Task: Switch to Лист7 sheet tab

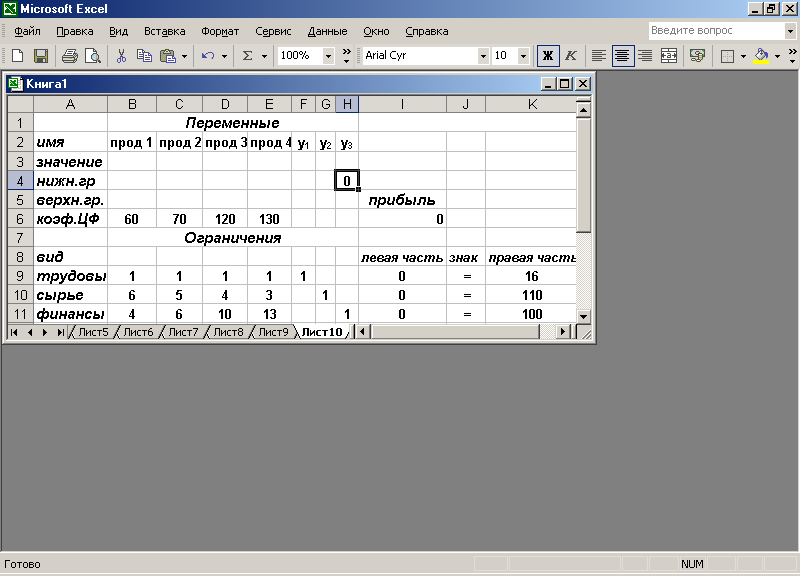Action: click(x=183, y=333)
